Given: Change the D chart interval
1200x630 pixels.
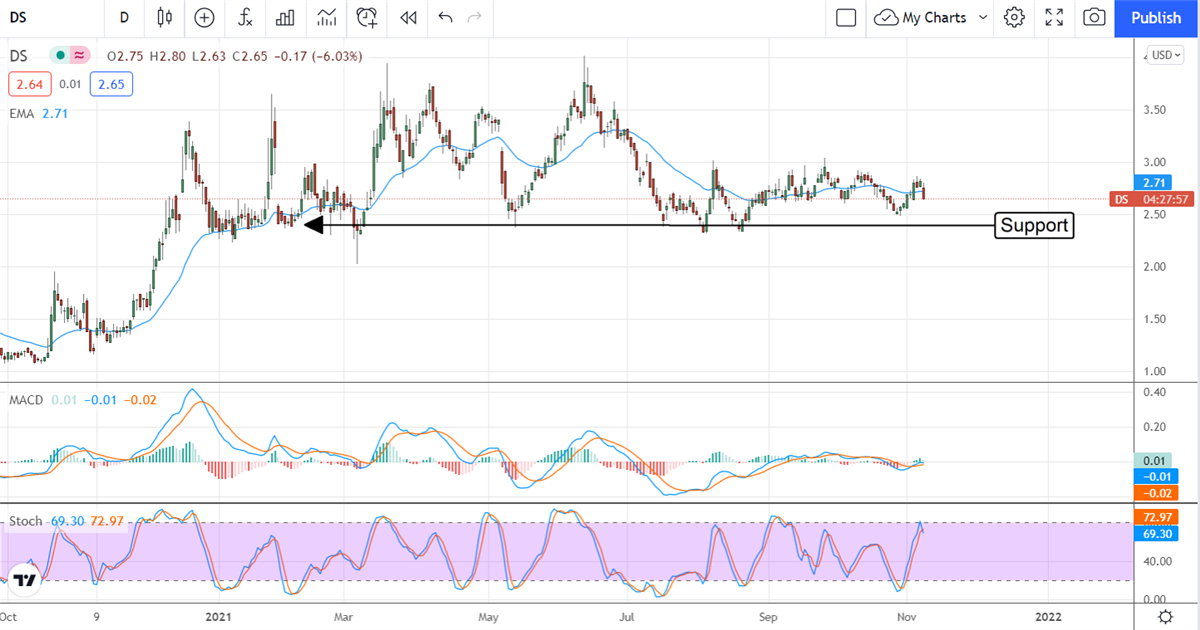Looking at the screenshot, I should 124,17.
